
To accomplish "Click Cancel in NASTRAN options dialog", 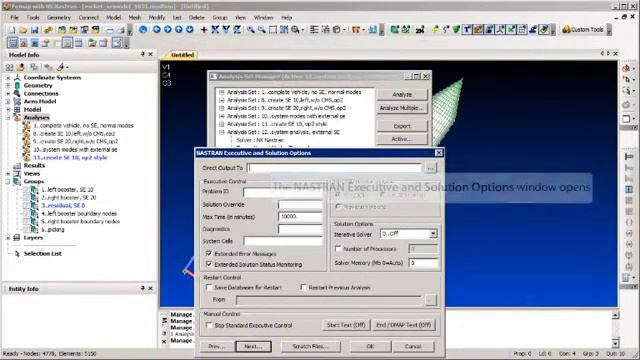I will pyautogui.click(x=413, y=346).
